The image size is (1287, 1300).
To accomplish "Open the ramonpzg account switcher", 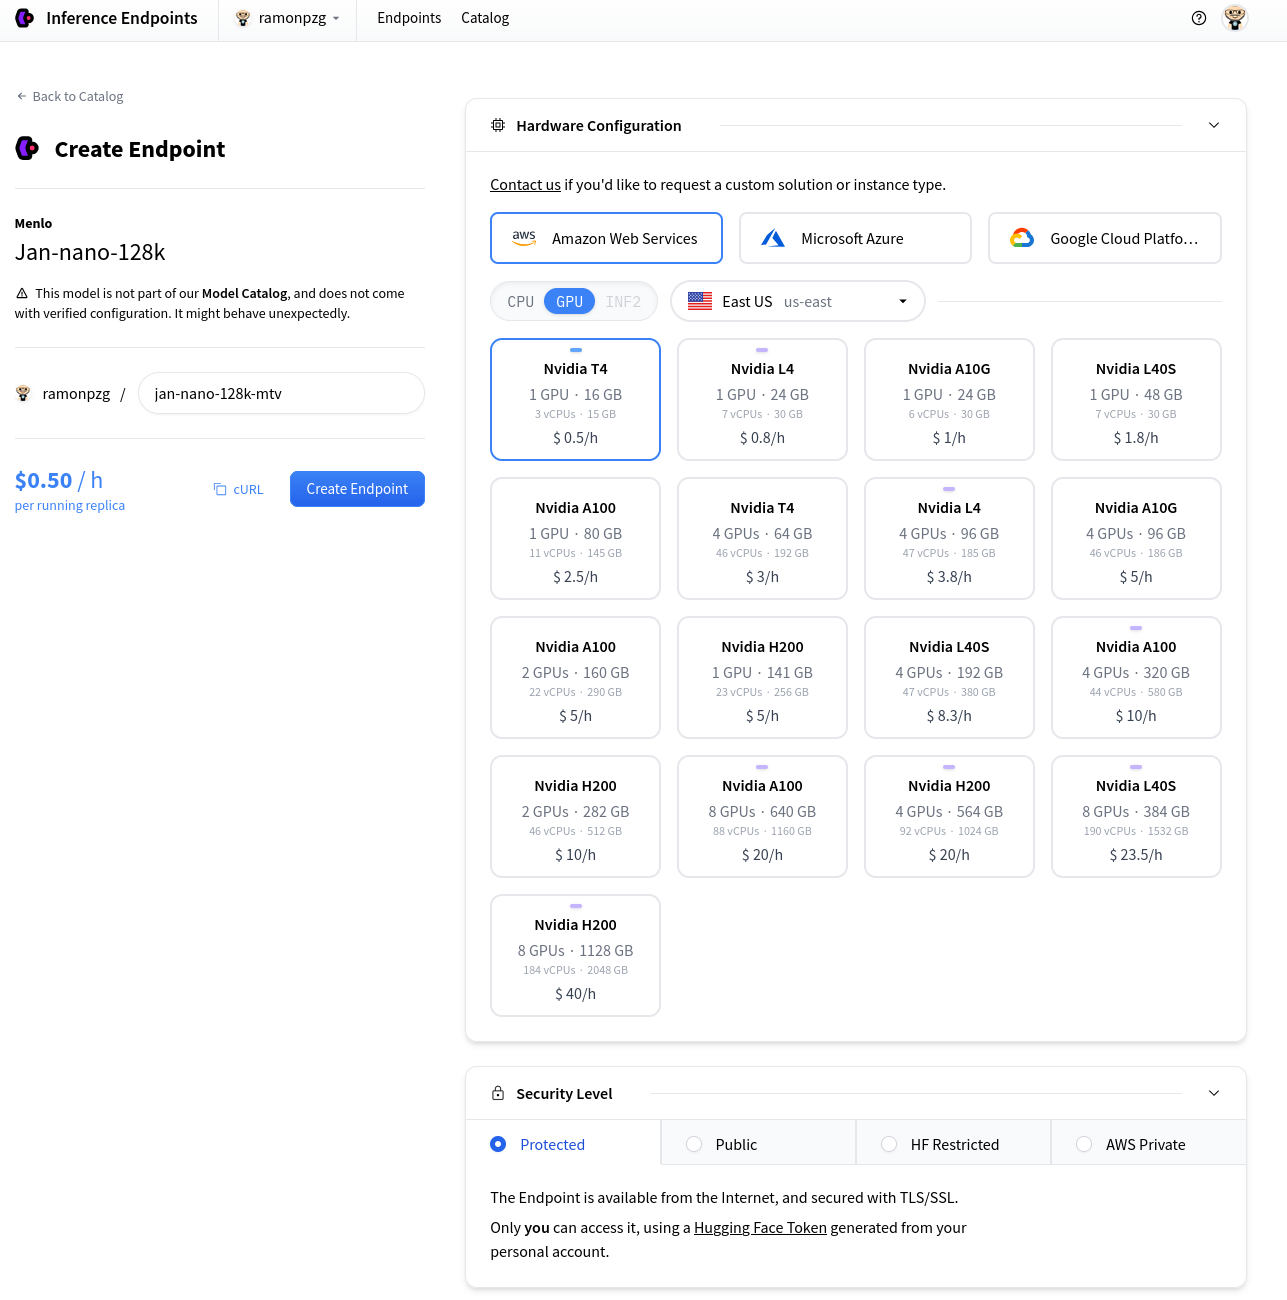I will point(288,18).
